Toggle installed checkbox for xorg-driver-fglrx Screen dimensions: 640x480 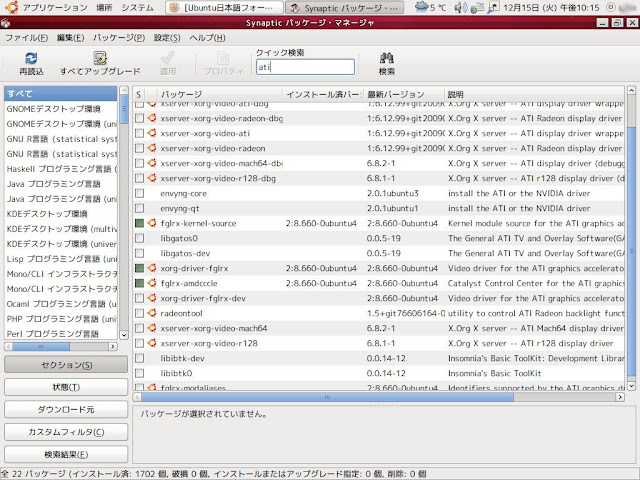tap(140, 268)
